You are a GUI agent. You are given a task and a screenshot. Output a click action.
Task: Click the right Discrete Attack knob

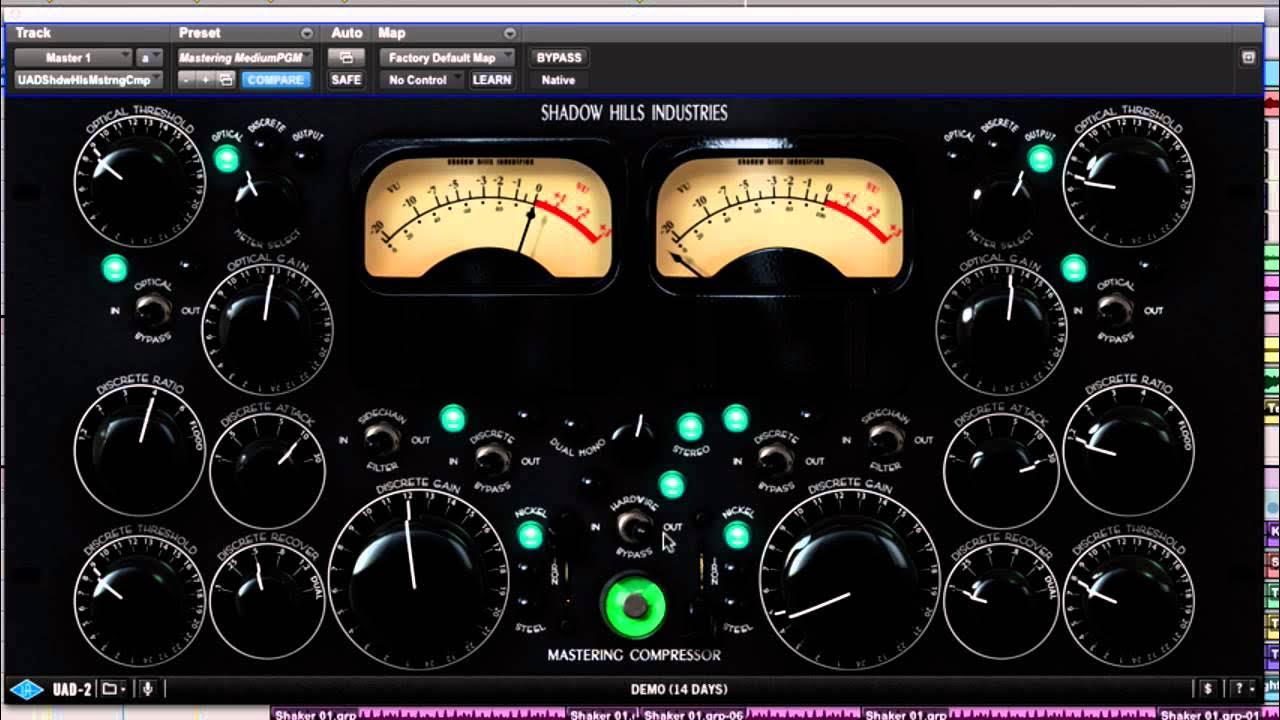[x=1001, y=470]
